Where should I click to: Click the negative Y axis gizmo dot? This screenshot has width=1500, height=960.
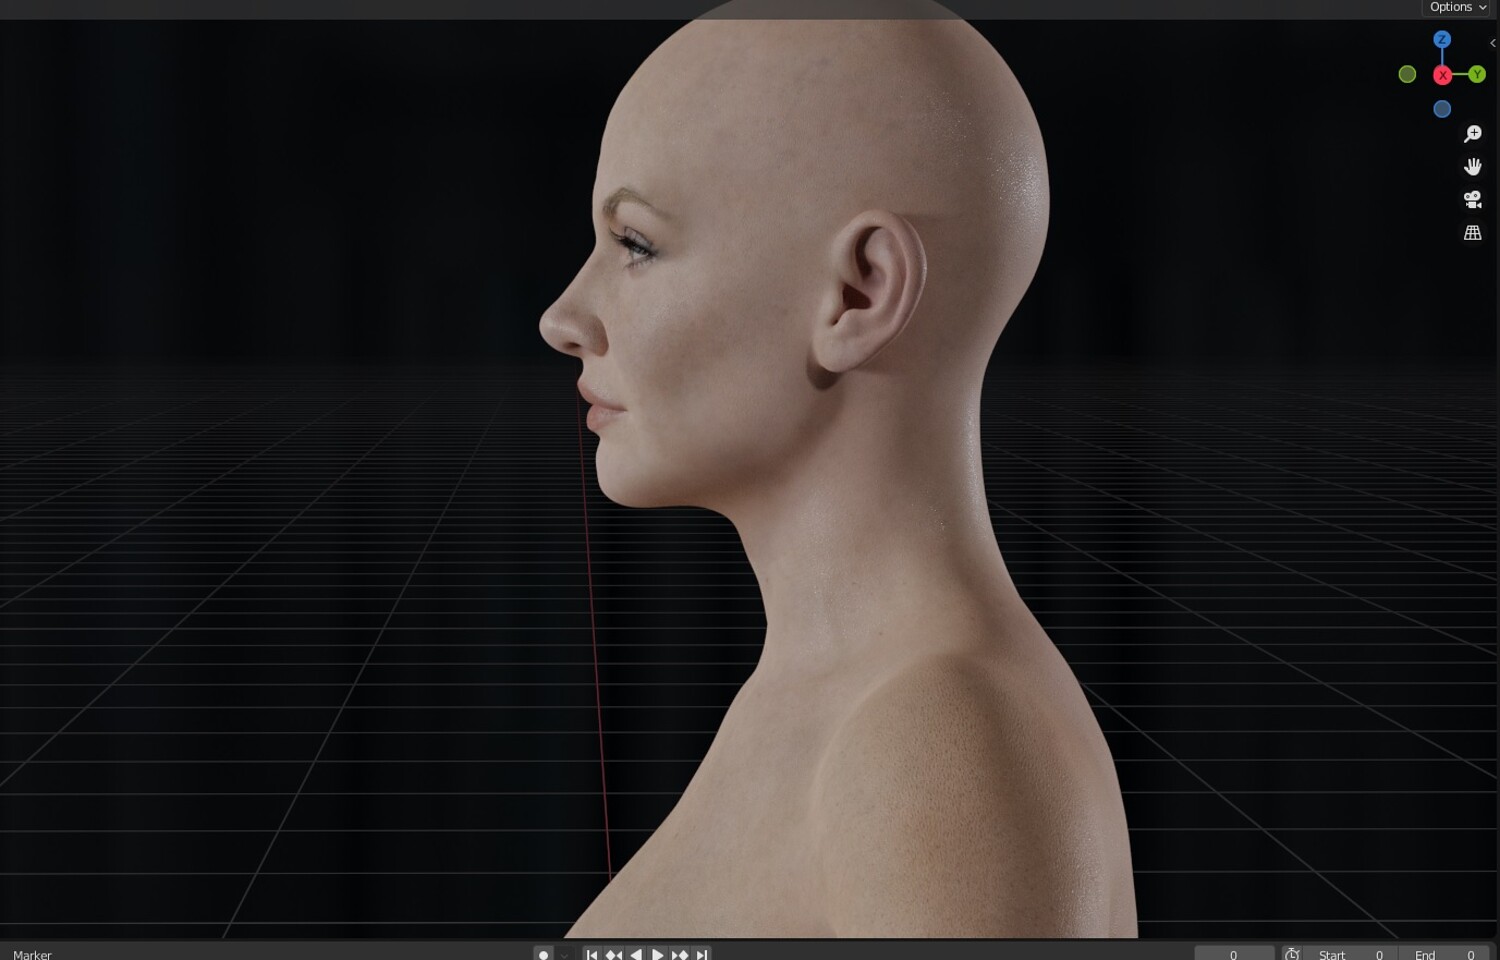coord(1407,74)
